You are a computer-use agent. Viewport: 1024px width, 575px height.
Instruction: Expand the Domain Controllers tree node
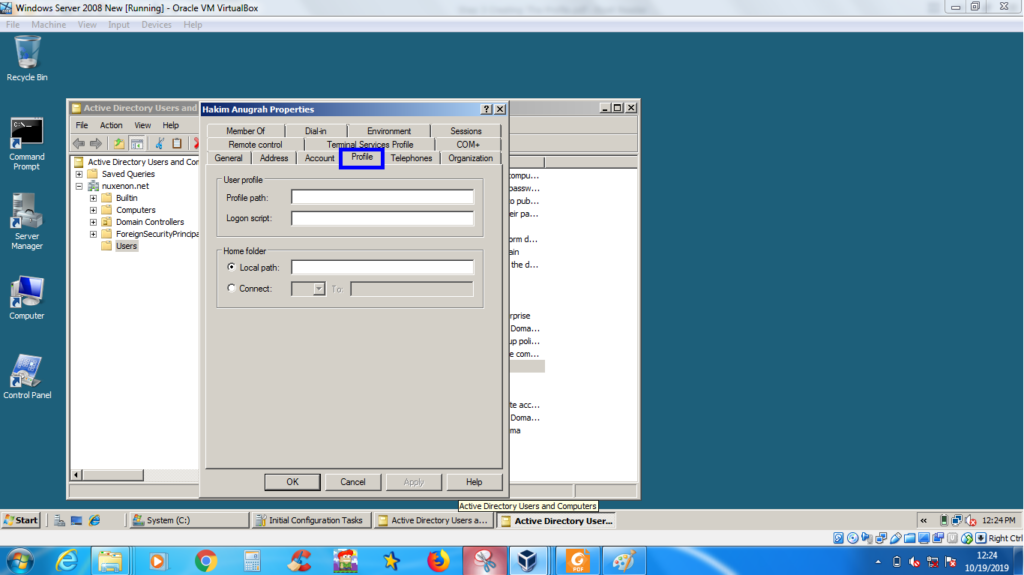[93, 222]
